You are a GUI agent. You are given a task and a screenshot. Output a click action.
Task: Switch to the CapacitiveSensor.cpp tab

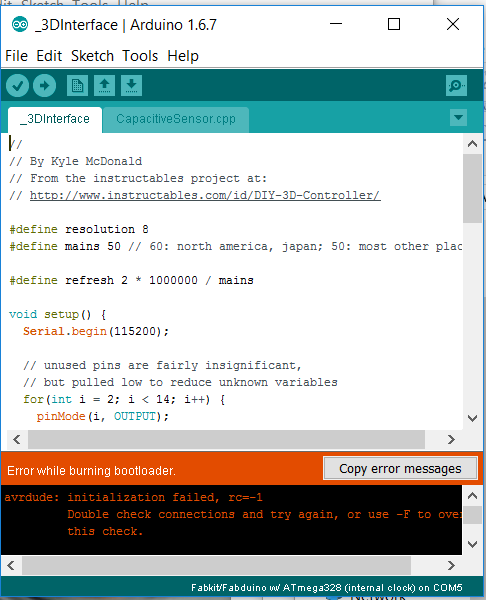(176, 119)
